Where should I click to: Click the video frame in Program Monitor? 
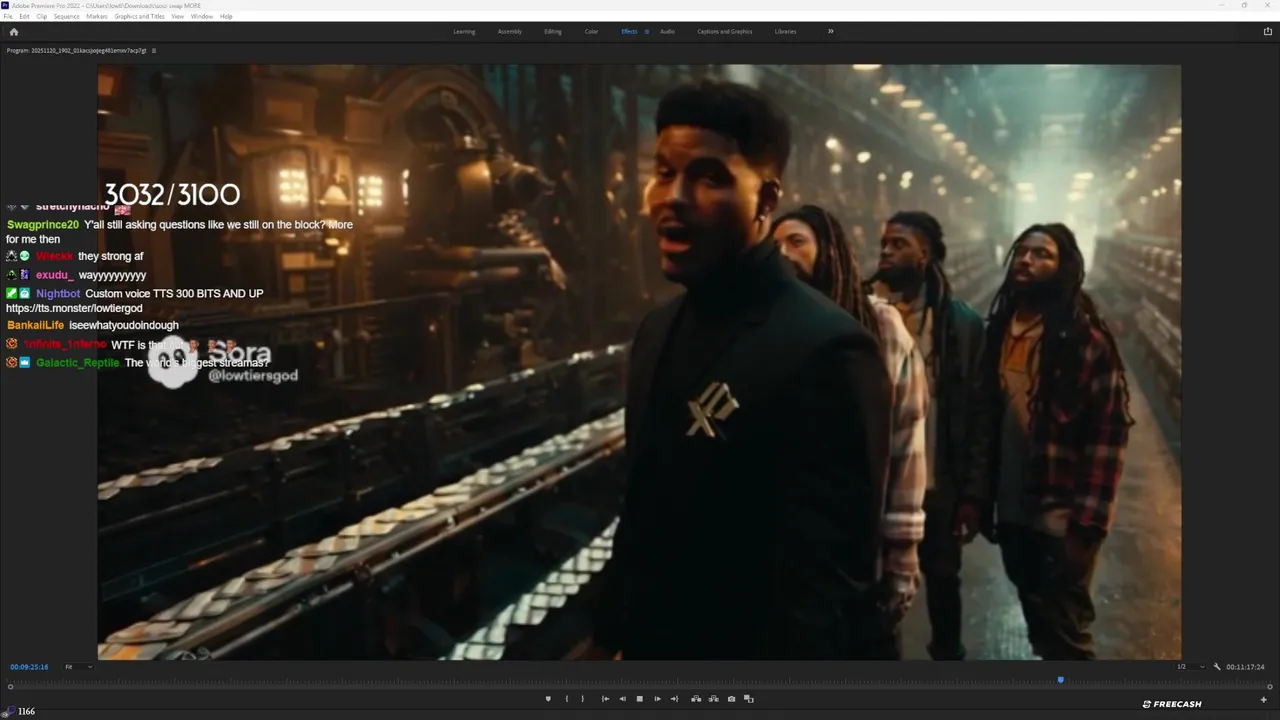pos(639,362)
